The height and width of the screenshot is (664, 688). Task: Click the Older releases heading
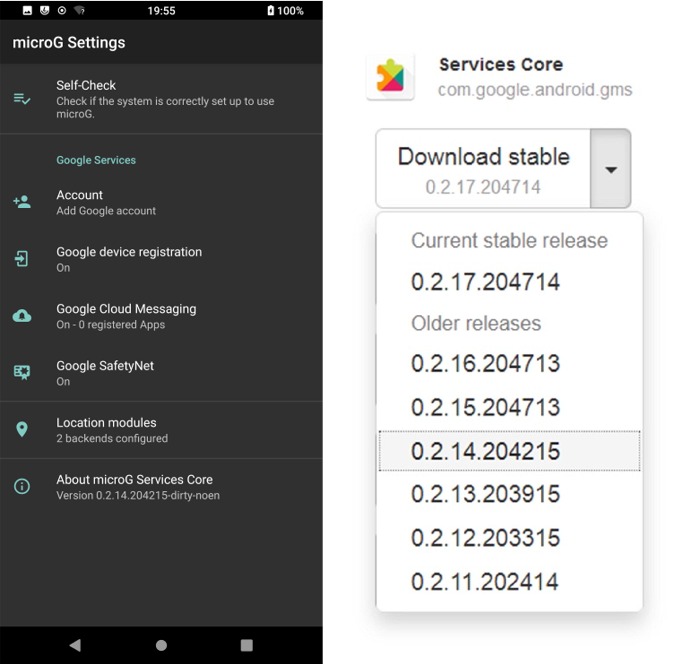[x=476, y=323]
